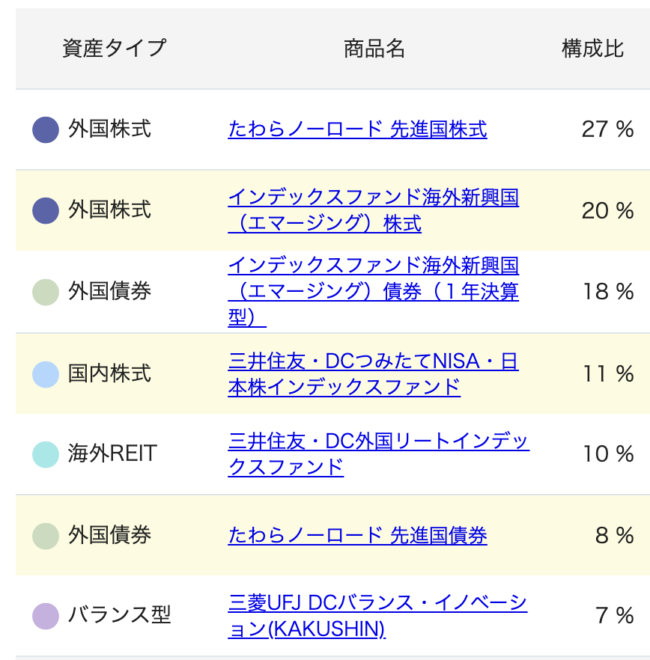Screen dimensions: 650x660
Task: Click cyan 海外REIT color dot
Action: [x=45, y=455]
